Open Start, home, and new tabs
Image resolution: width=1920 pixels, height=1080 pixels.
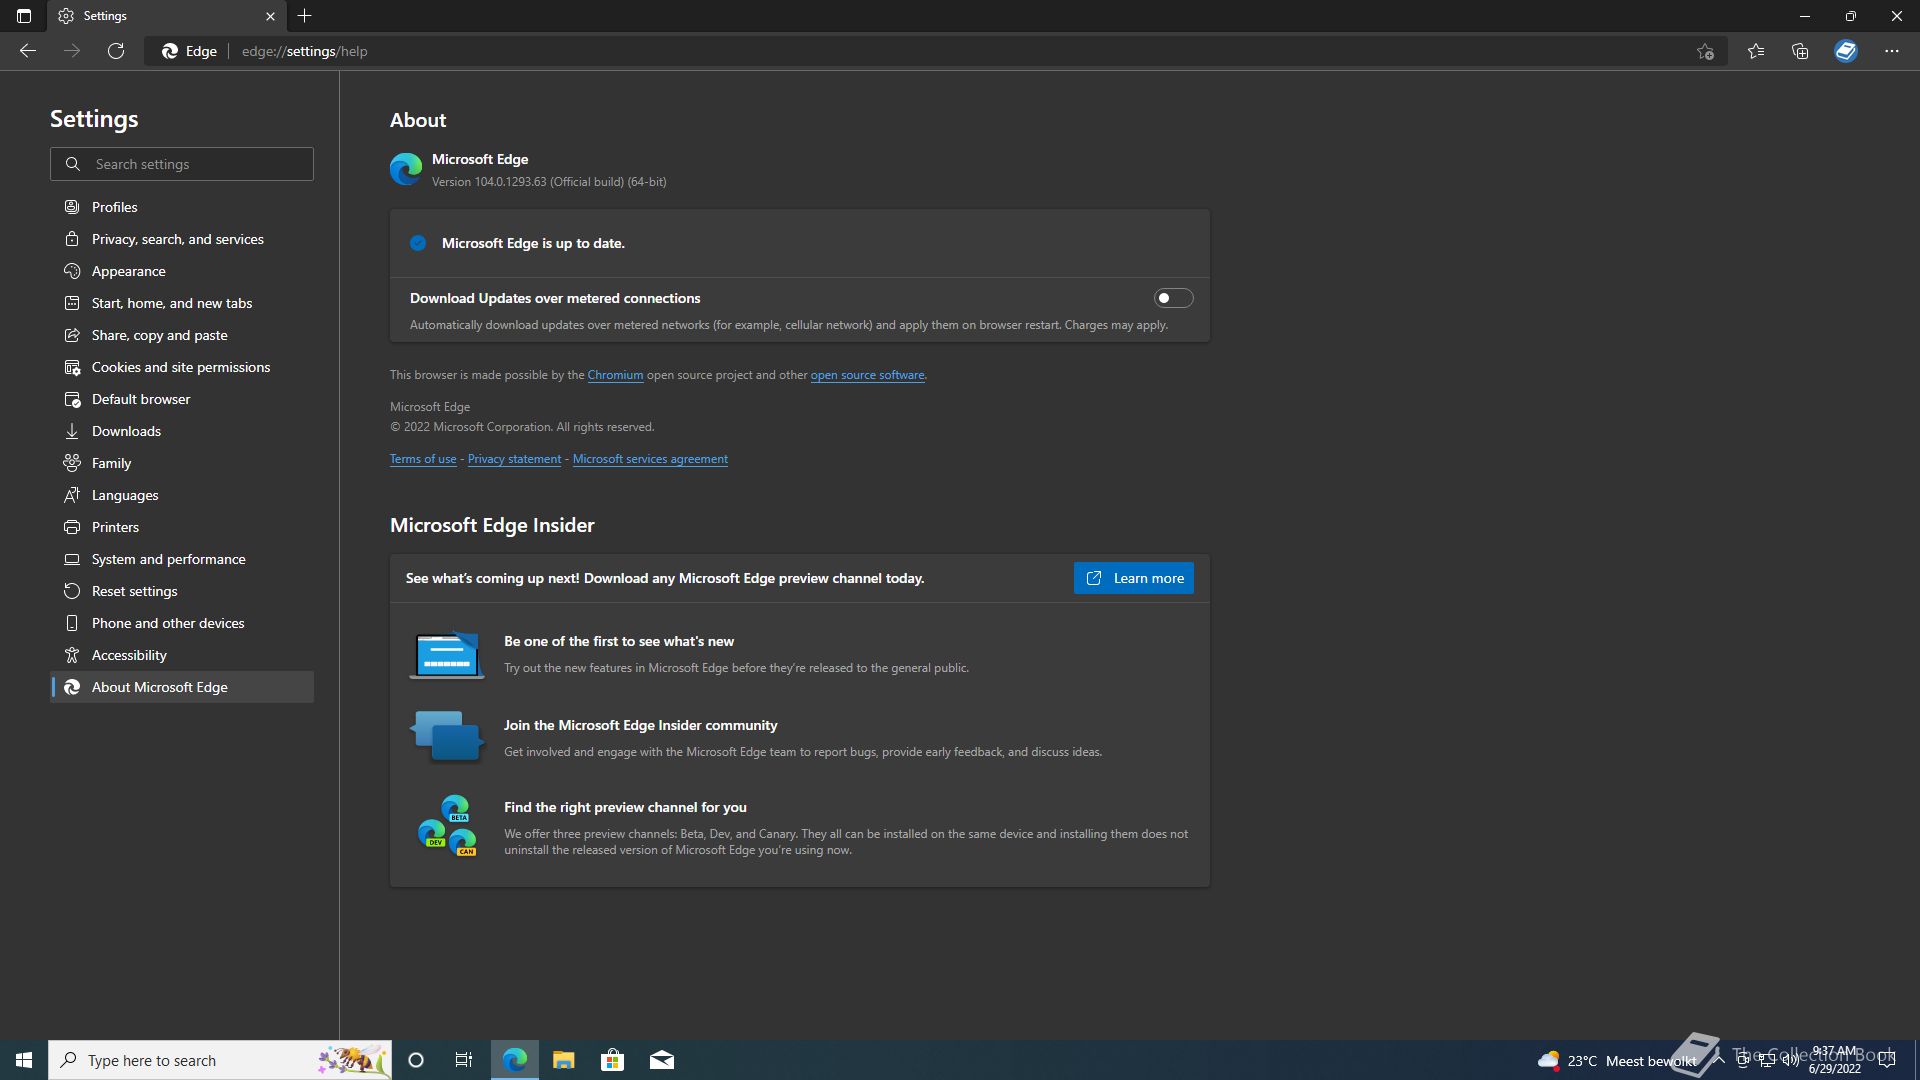[x=182, y=303]
